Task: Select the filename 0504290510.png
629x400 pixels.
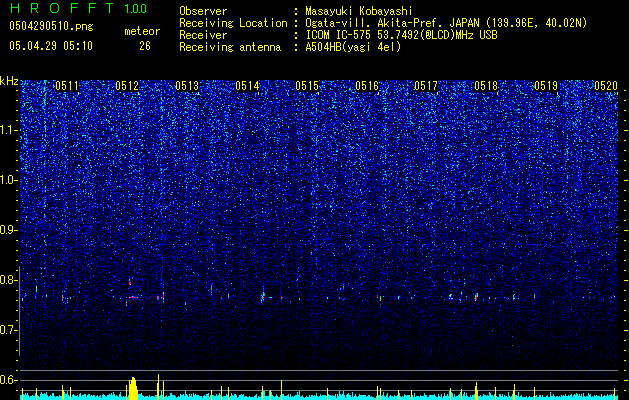Action: pyautogui.click(x=51, y=27)
